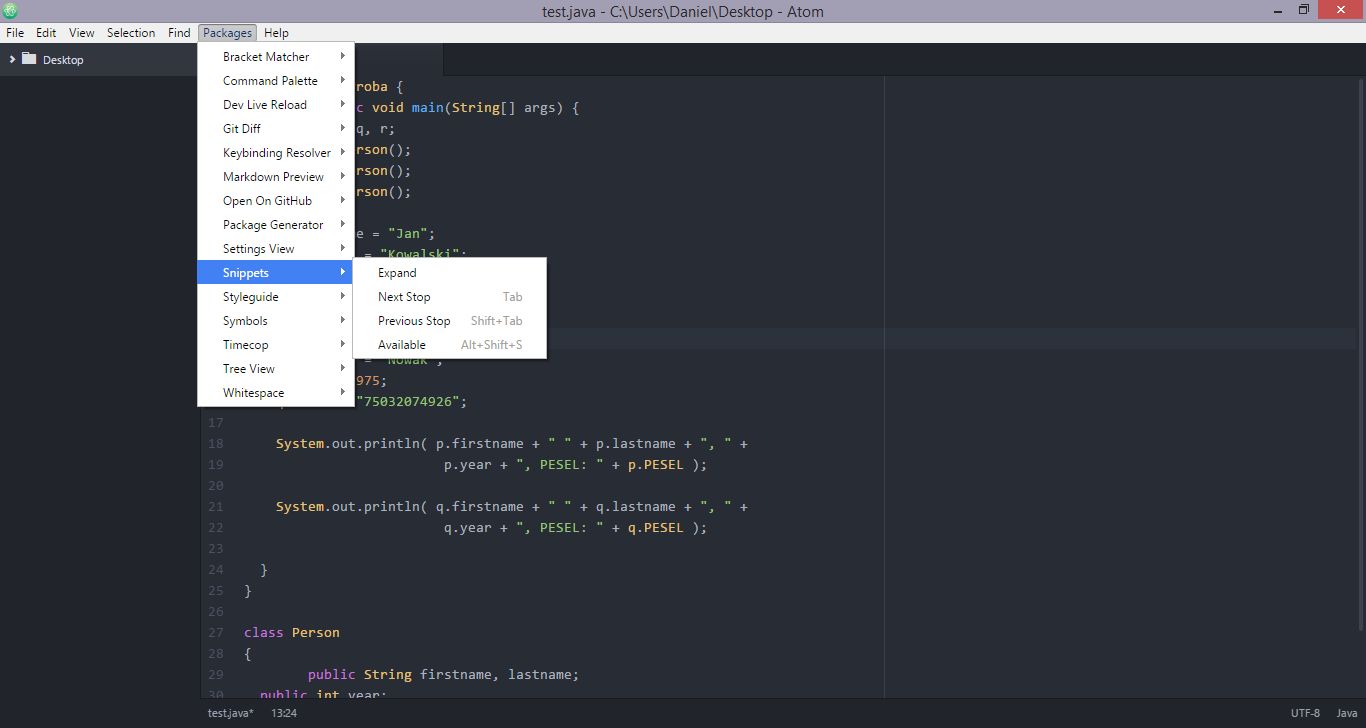The width and height of the screenshot is (1366, 728).
Task: Open Settings View submenu
Action: point(276,249)
